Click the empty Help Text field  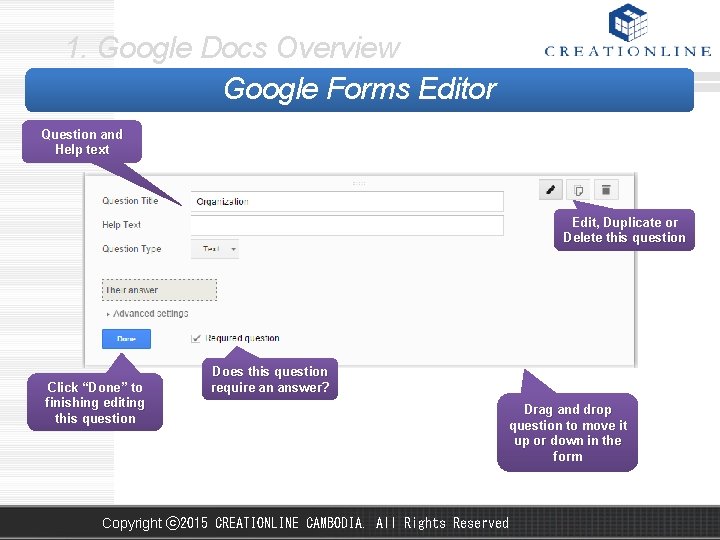pos(347,225)
